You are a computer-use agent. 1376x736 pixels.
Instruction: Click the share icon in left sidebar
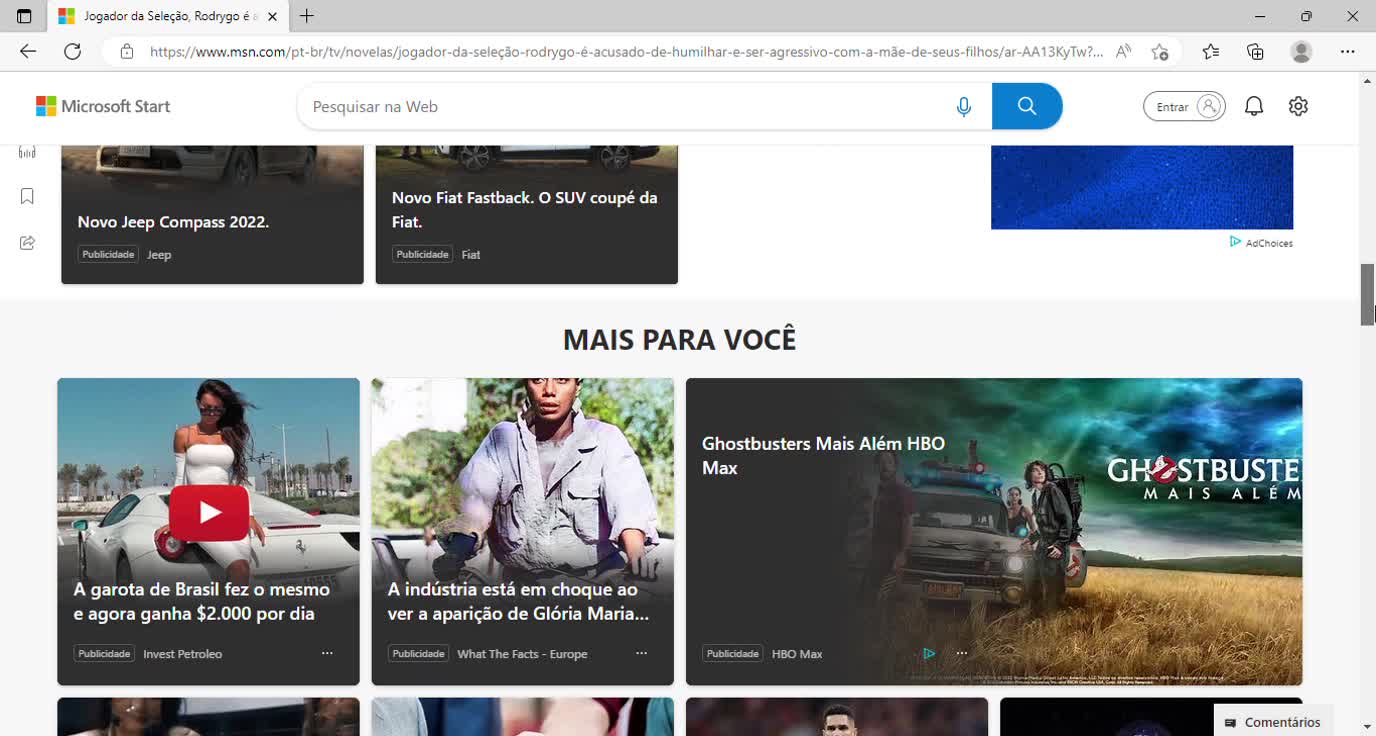pos(27,242)
